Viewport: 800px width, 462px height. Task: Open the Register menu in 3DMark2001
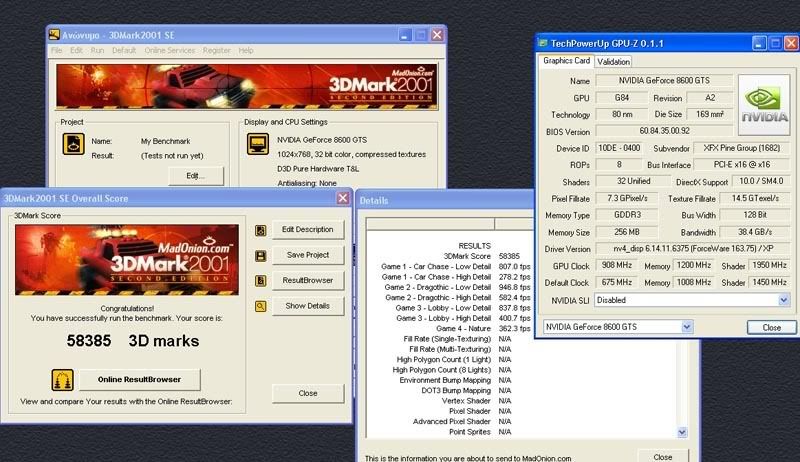point(216,50)
